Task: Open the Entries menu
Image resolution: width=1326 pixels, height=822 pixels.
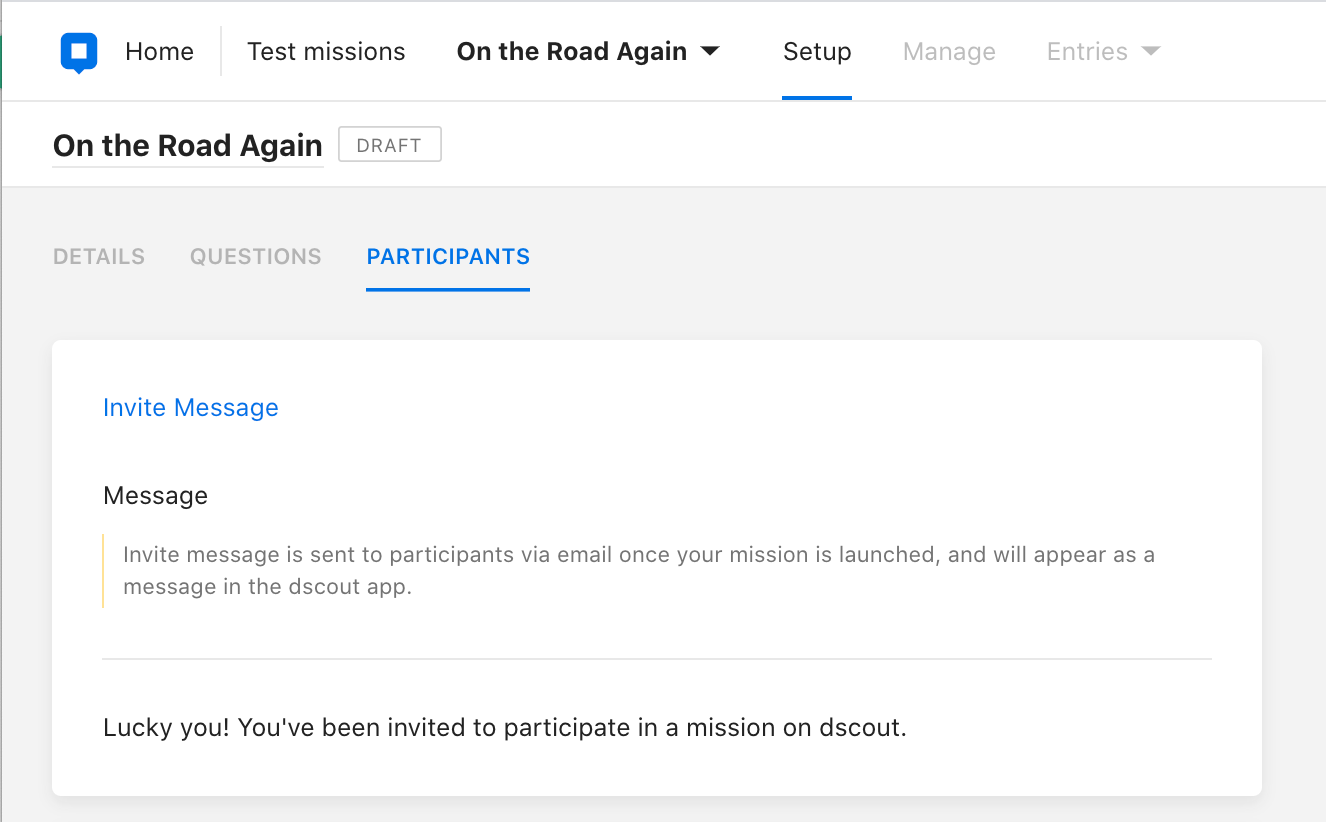Action: tap(1087, 52)
